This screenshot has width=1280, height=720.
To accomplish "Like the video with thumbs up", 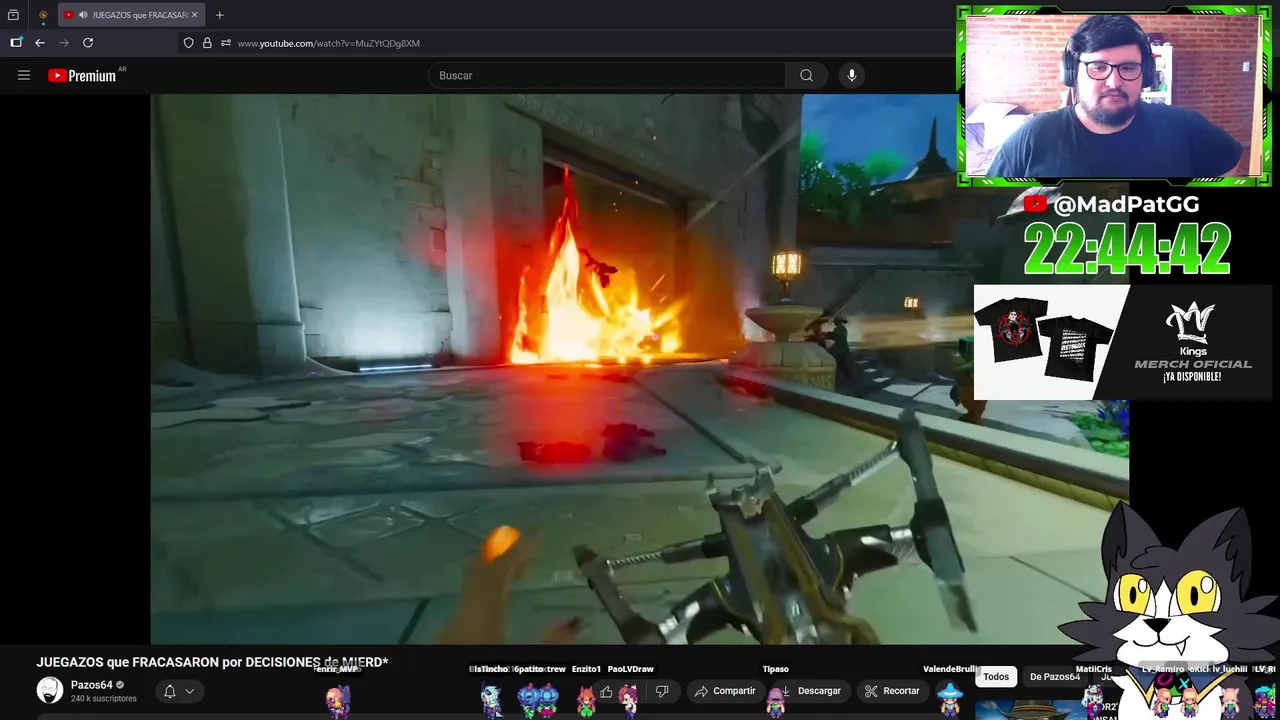I will pyautogui.click(x=606, y=691).
